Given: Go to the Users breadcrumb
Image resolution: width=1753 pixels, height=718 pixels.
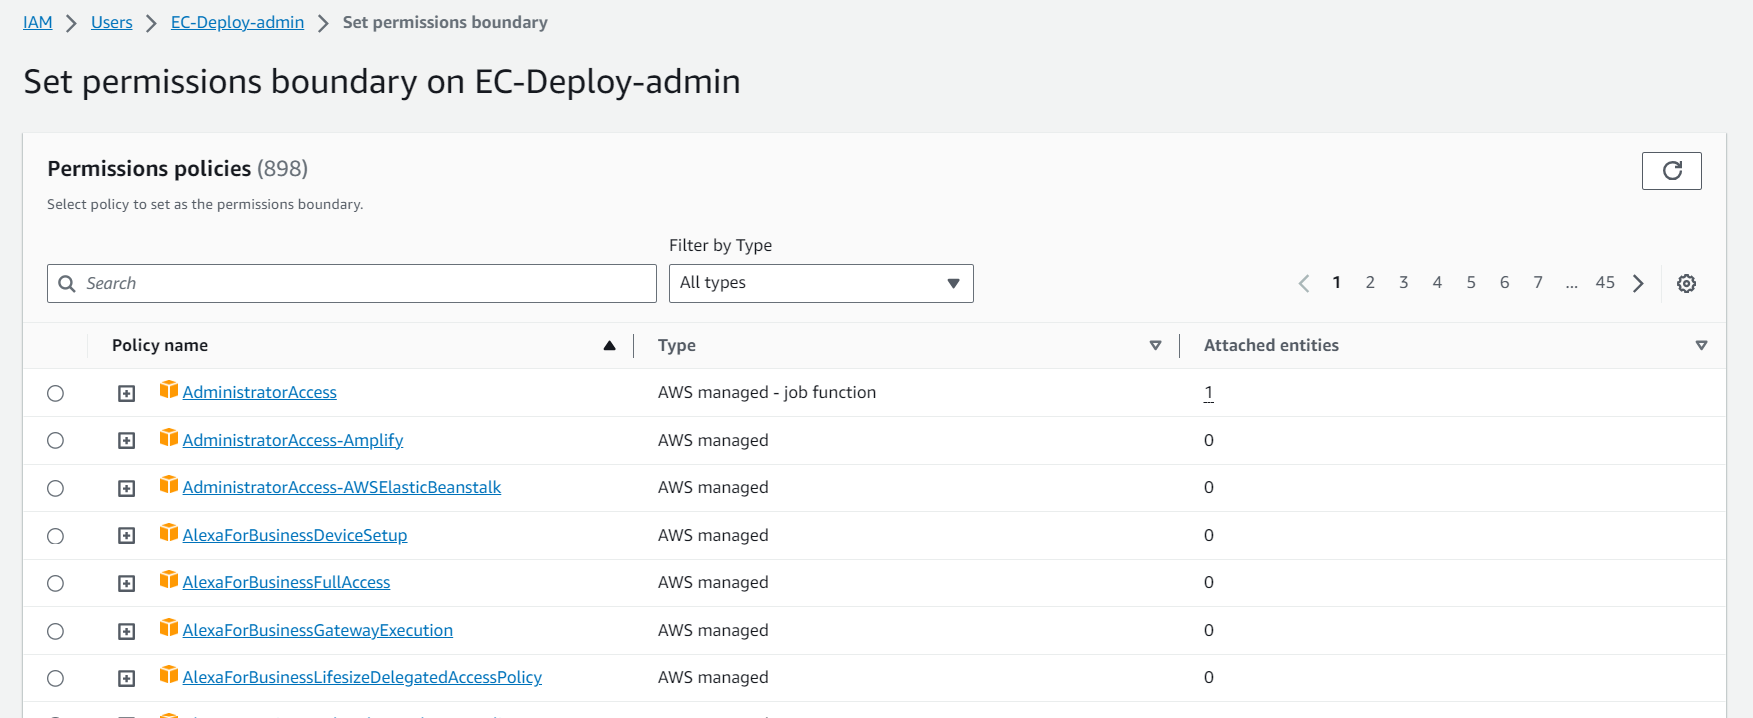Looking at the screenshot, I should coord(112,22).
